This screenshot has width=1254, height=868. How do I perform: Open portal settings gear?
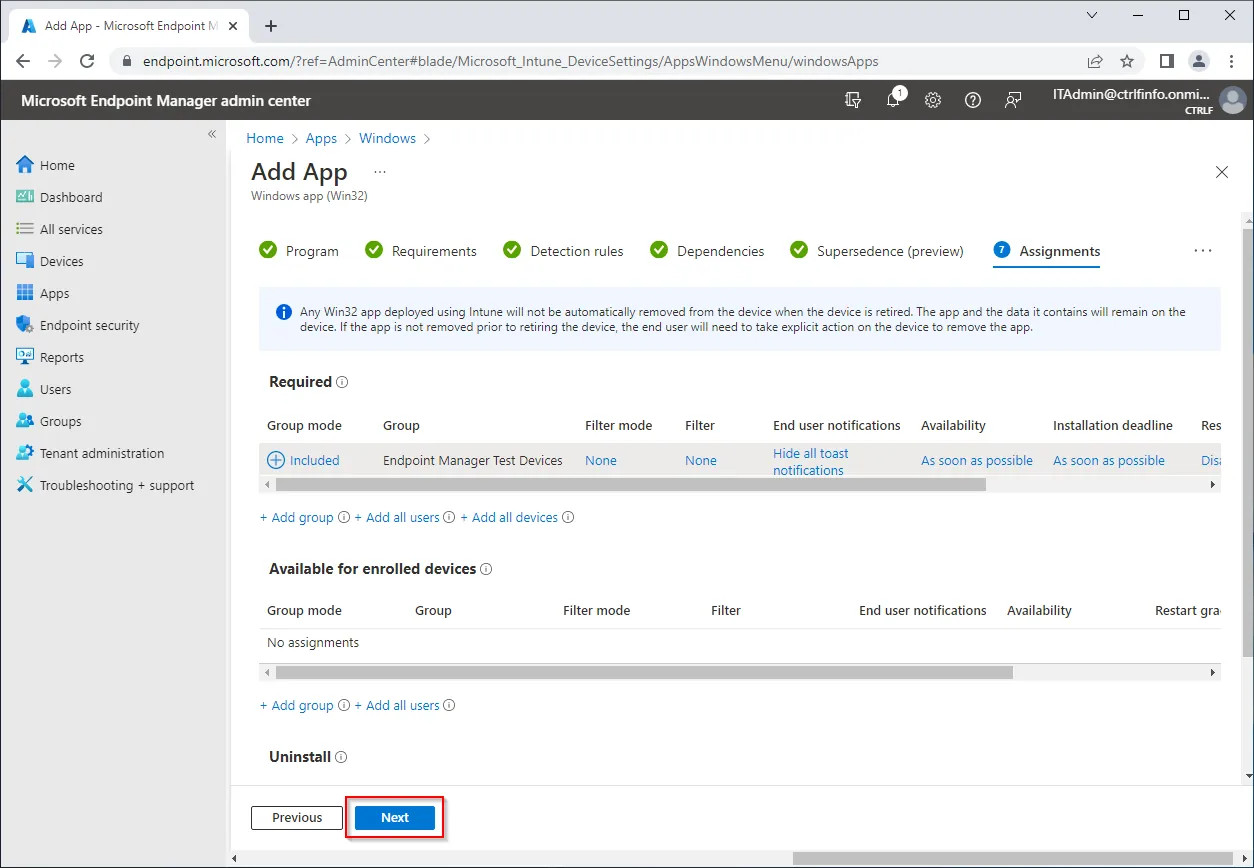tap(933, 100)
